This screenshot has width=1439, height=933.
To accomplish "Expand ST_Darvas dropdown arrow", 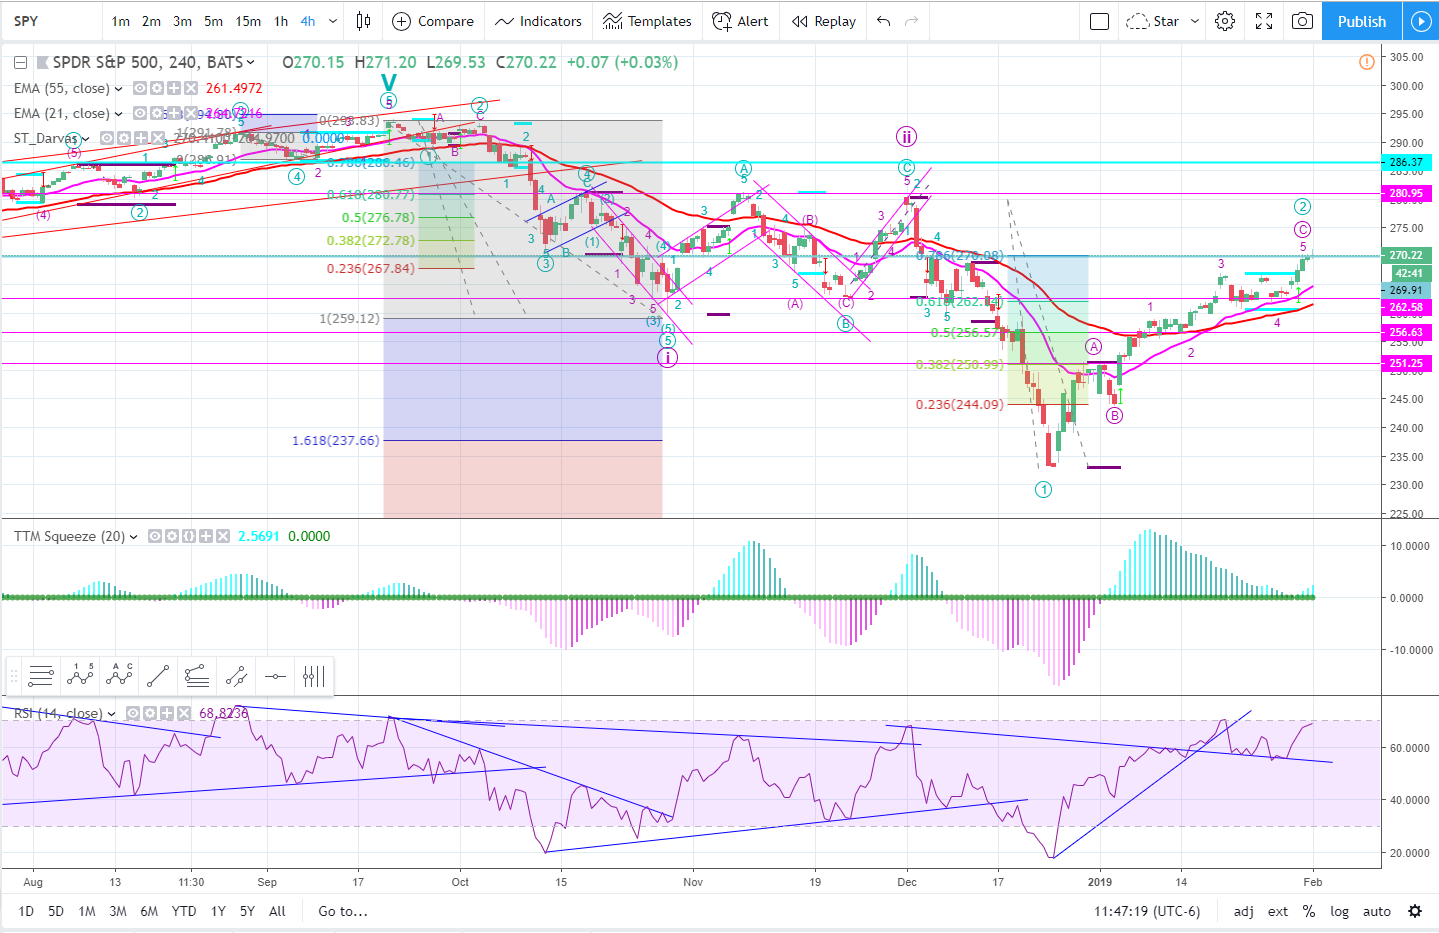I will tap(86, 139).
